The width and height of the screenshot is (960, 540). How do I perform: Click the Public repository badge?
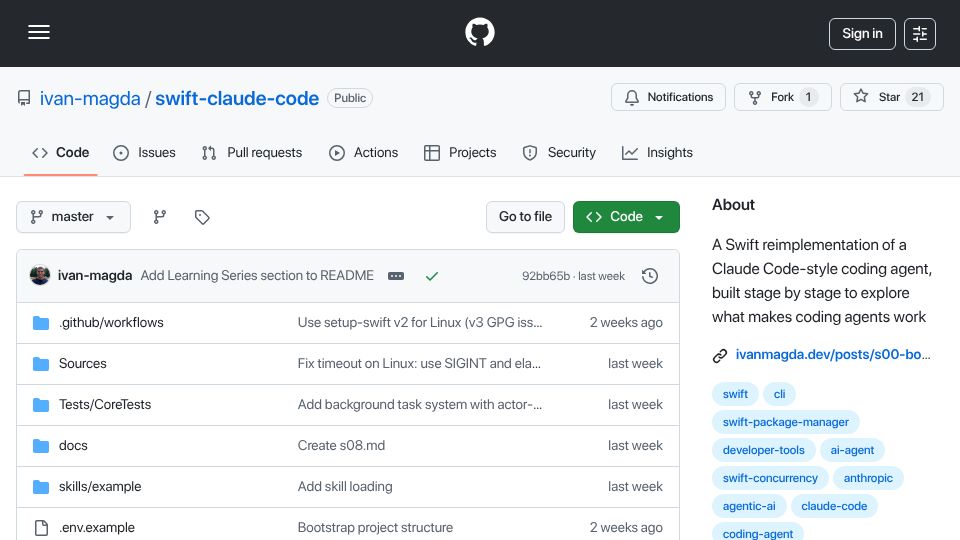350,98
